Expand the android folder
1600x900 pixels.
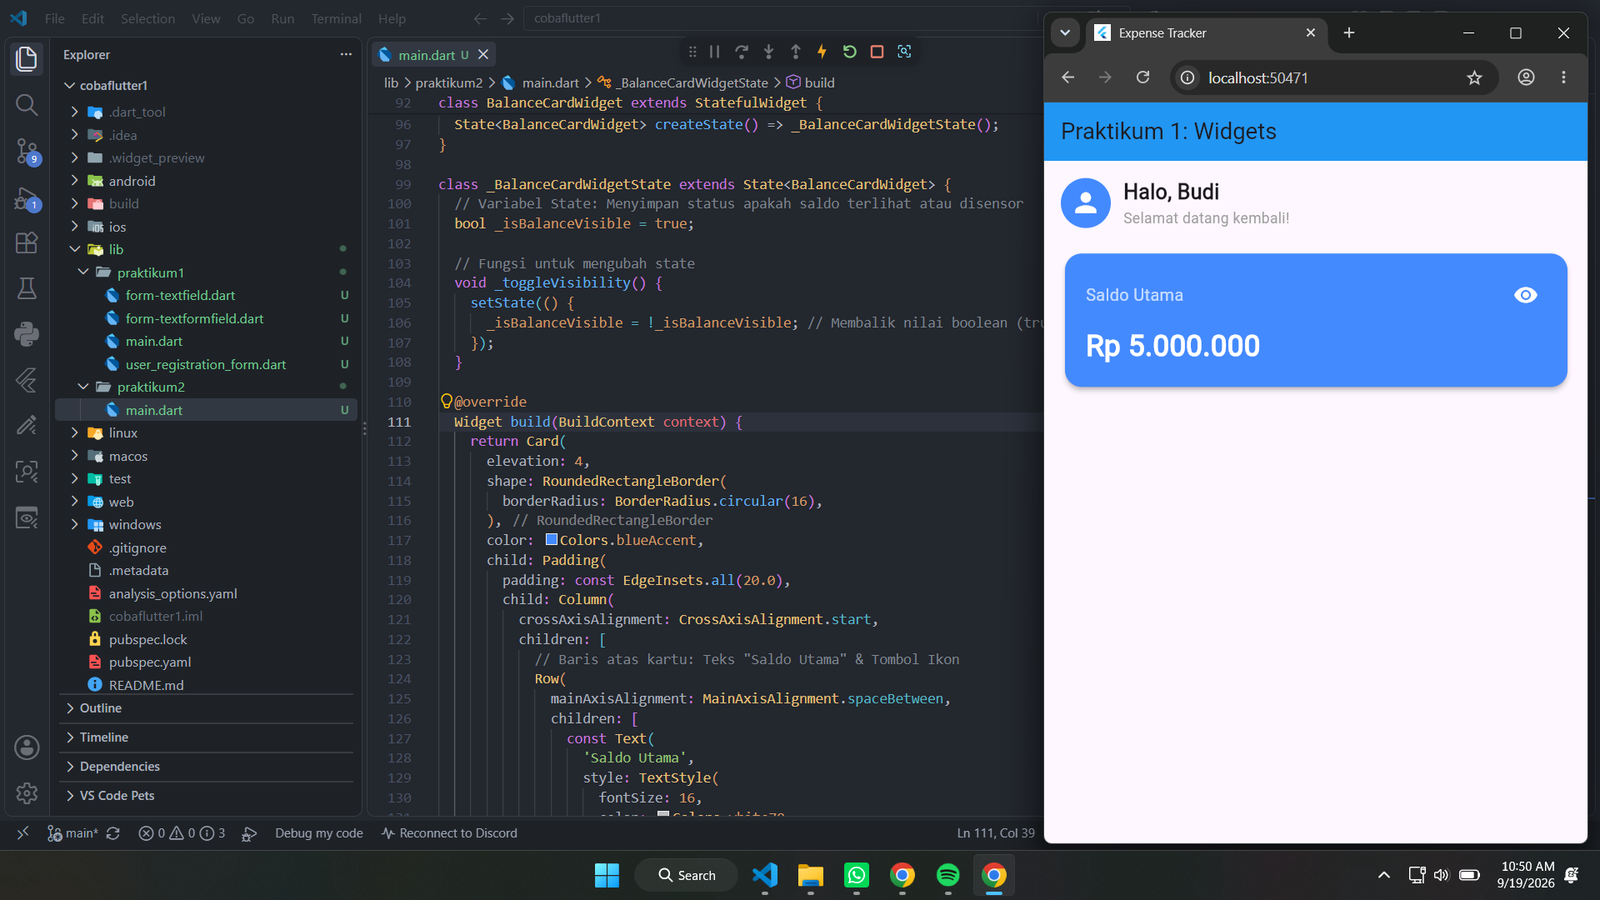click(x=132, y=181)
